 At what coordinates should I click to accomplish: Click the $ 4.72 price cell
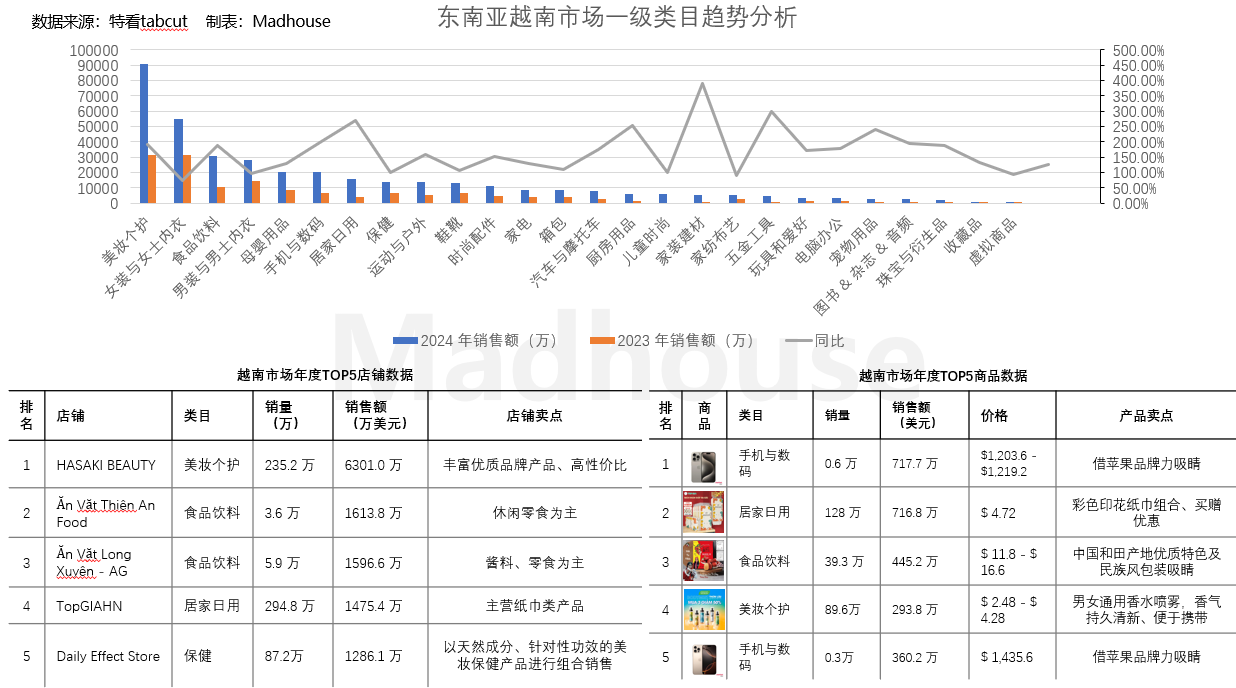tap(998, 512)
